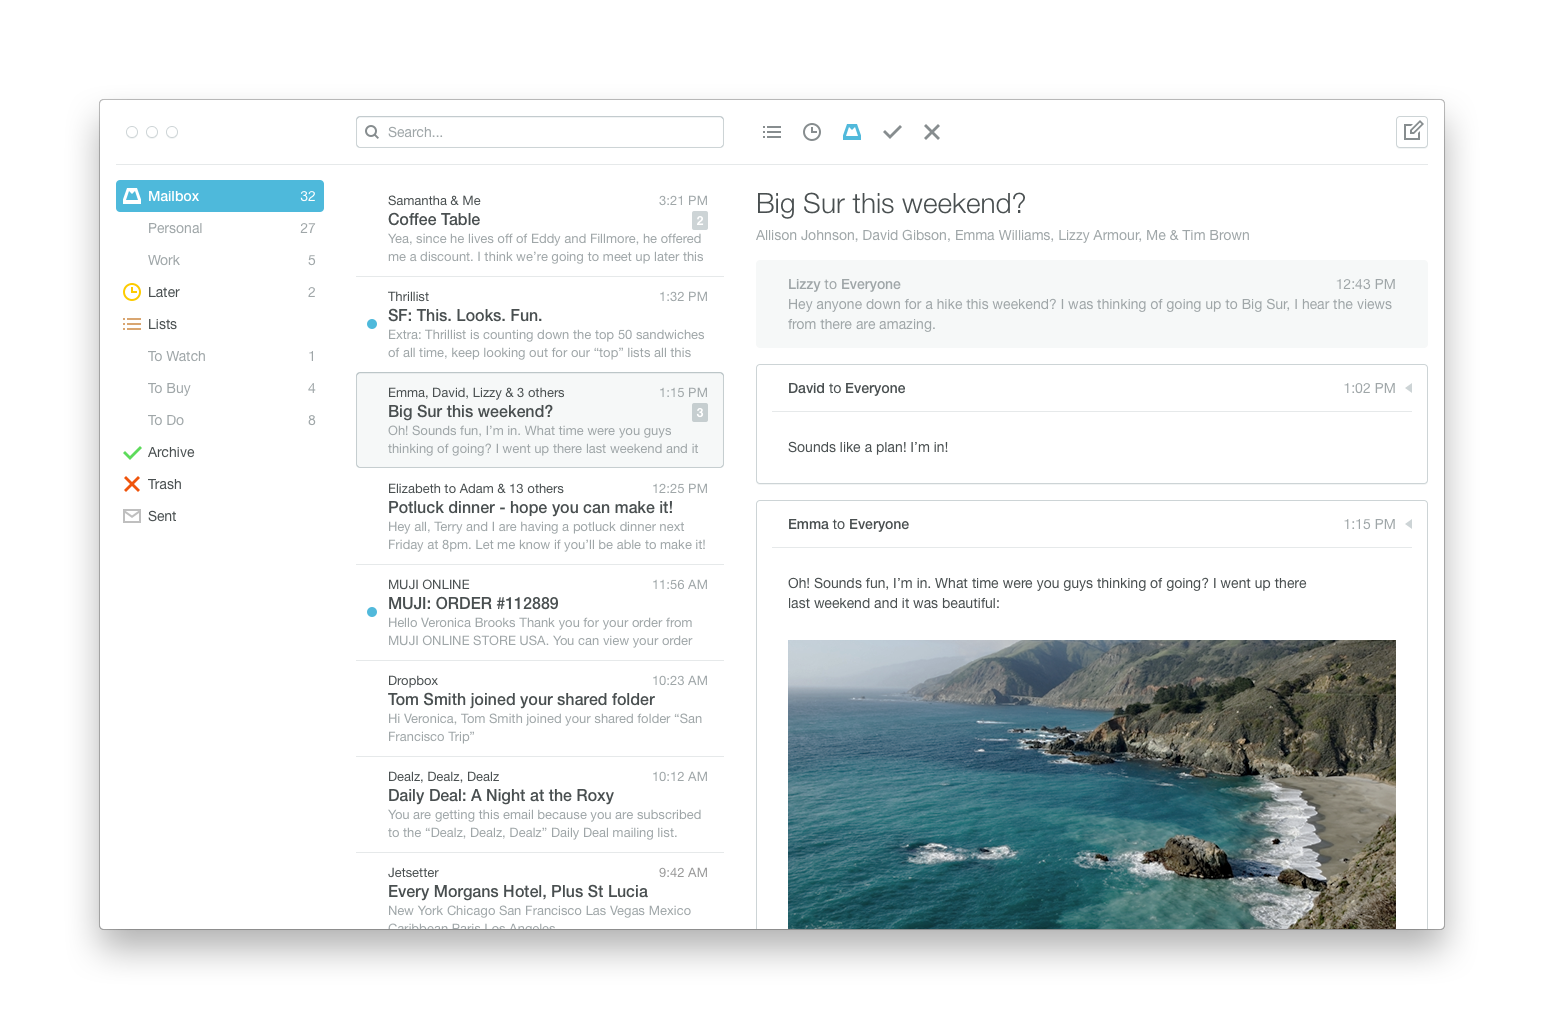
Task: Select the Big Sur this weekend? thread
Action: coord(540,420)
